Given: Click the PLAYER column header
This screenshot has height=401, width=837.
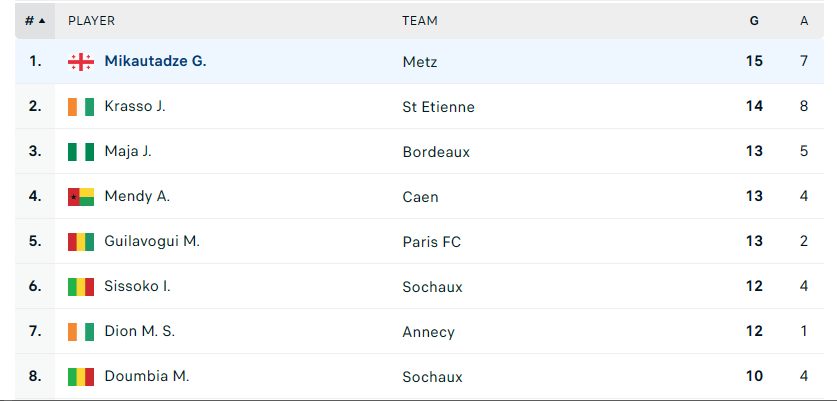Looking at the screenshot, I should point(91,21).
